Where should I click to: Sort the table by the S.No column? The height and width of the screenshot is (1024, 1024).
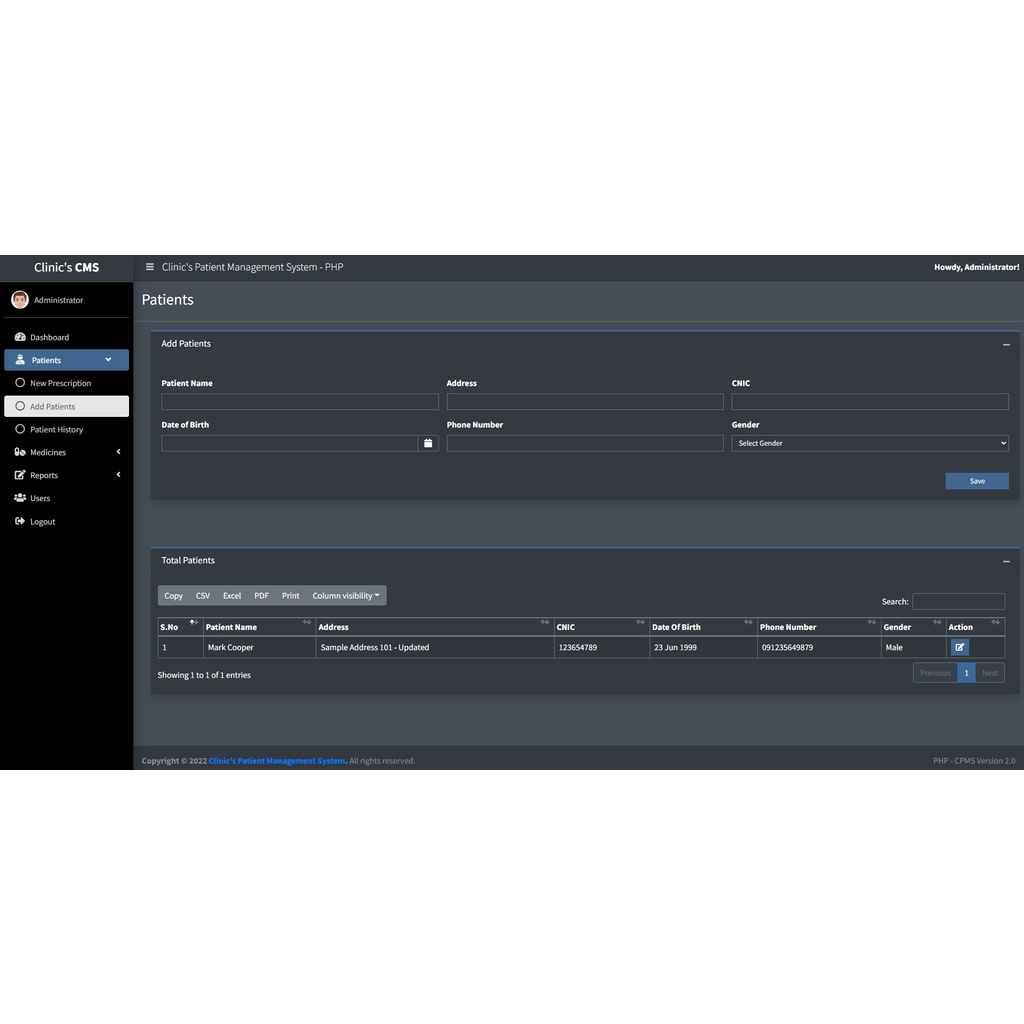pyautogui.click(x=180, y=627)
